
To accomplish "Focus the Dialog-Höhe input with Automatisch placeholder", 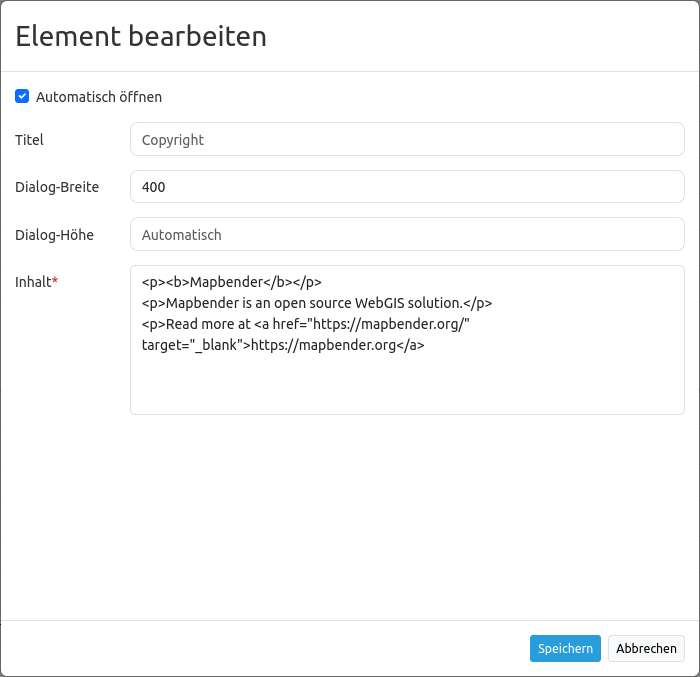I will (407, 235).
